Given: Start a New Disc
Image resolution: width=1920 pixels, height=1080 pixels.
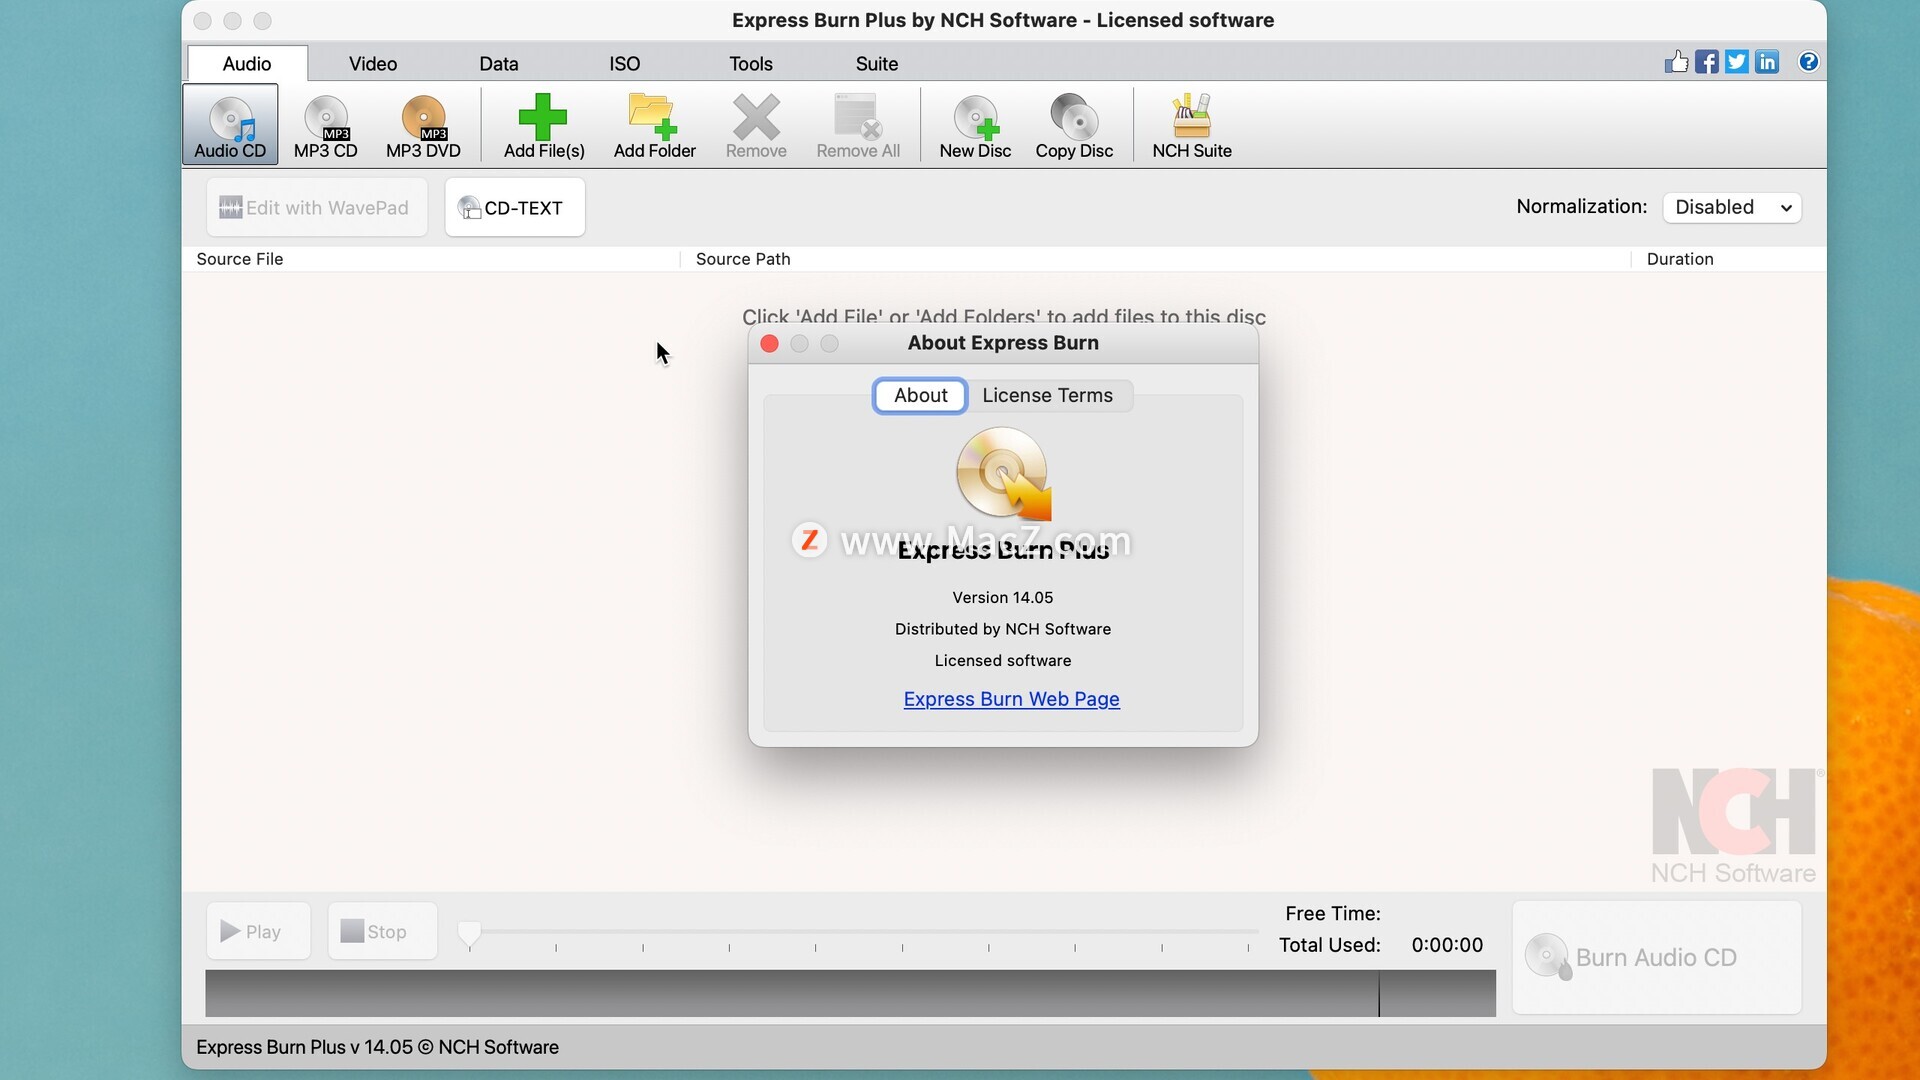Looking at the screenshot, I should tap(975, 125).
